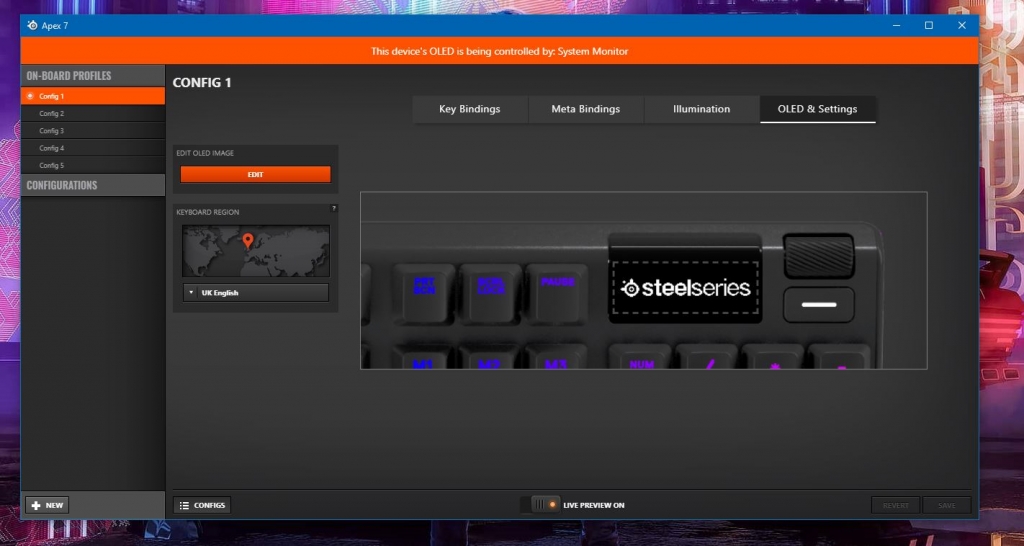Click the volume roller on keyboard image

[818, 255]
